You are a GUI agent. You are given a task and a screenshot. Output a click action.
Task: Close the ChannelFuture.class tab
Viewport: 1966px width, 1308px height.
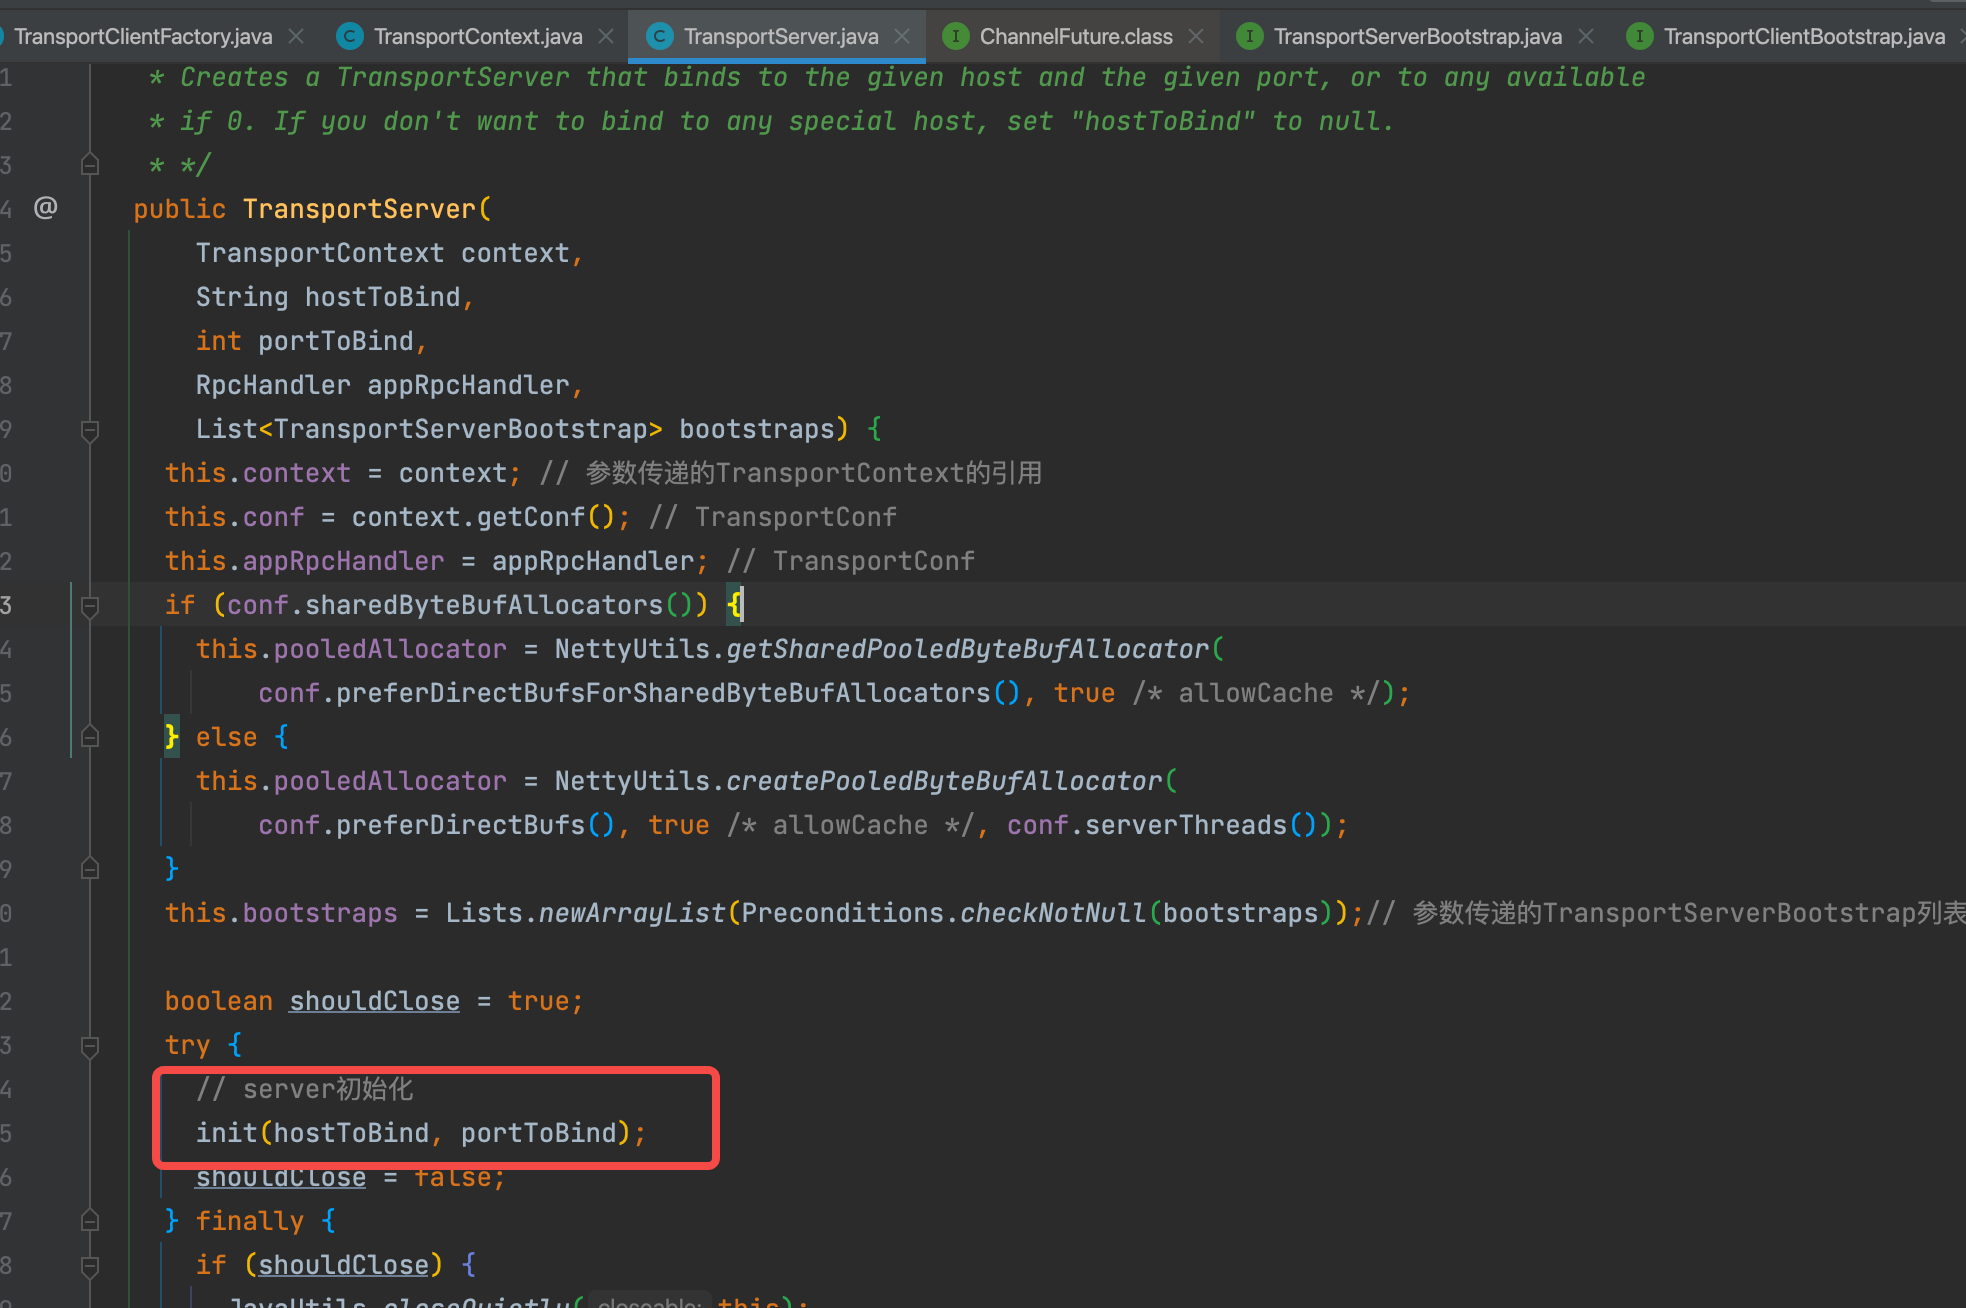tap(1196, 37)
